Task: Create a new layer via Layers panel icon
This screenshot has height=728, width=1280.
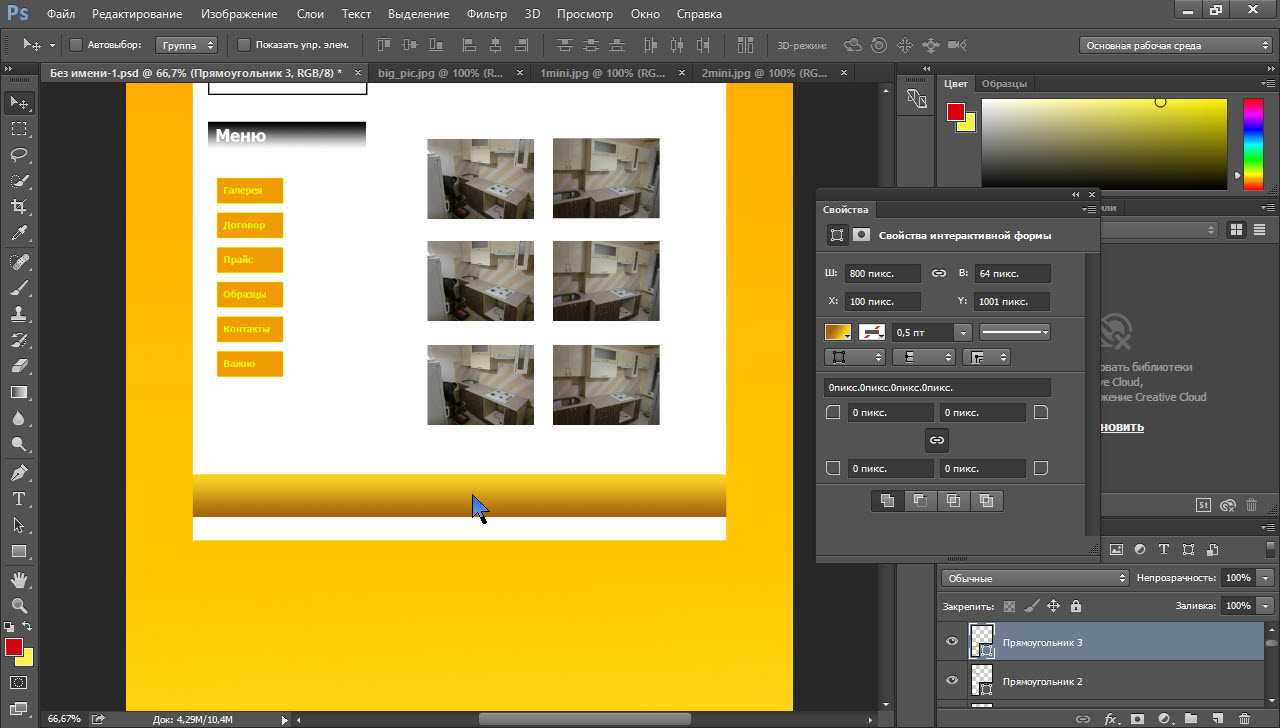Action: point(1217,718)
